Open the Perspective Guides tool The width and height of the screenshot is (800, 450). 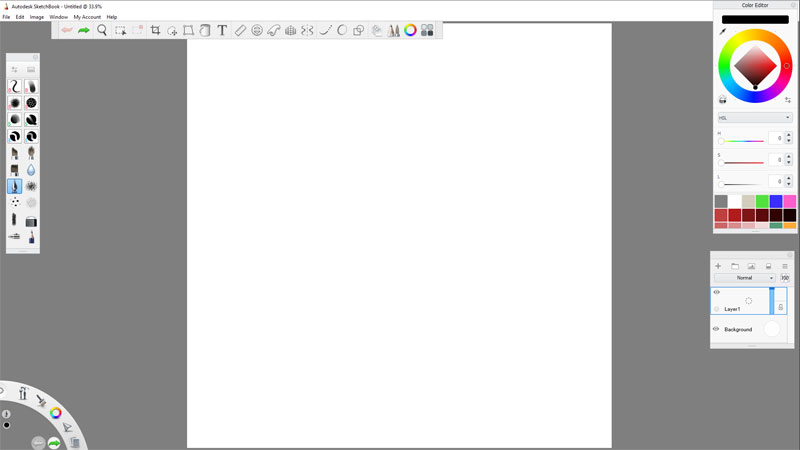tap(290, 31)
